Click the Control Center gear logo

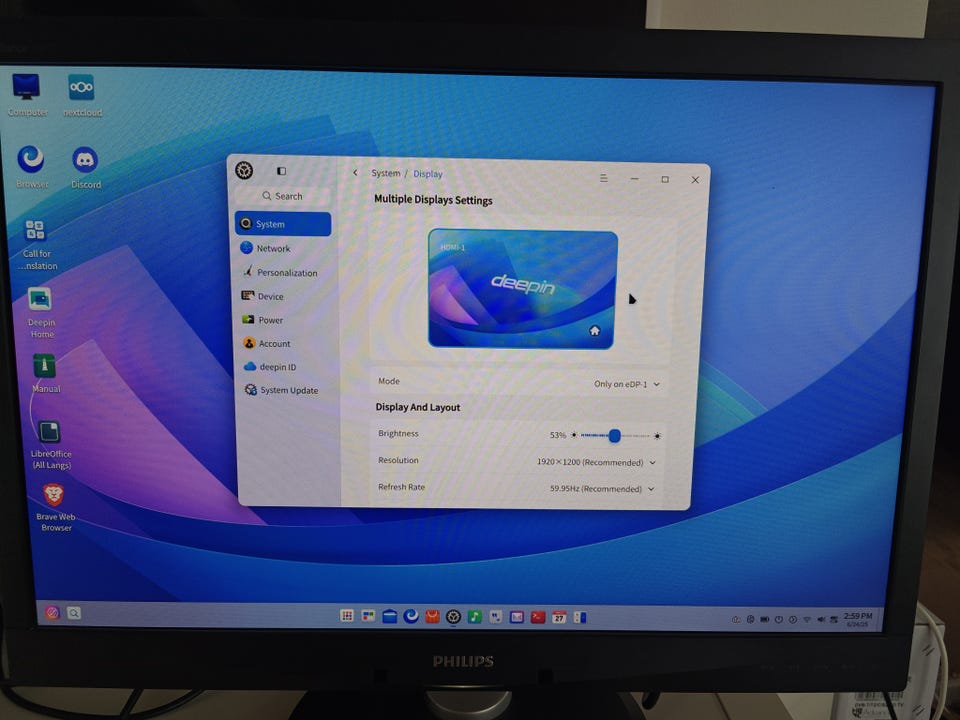coord(244,170)
